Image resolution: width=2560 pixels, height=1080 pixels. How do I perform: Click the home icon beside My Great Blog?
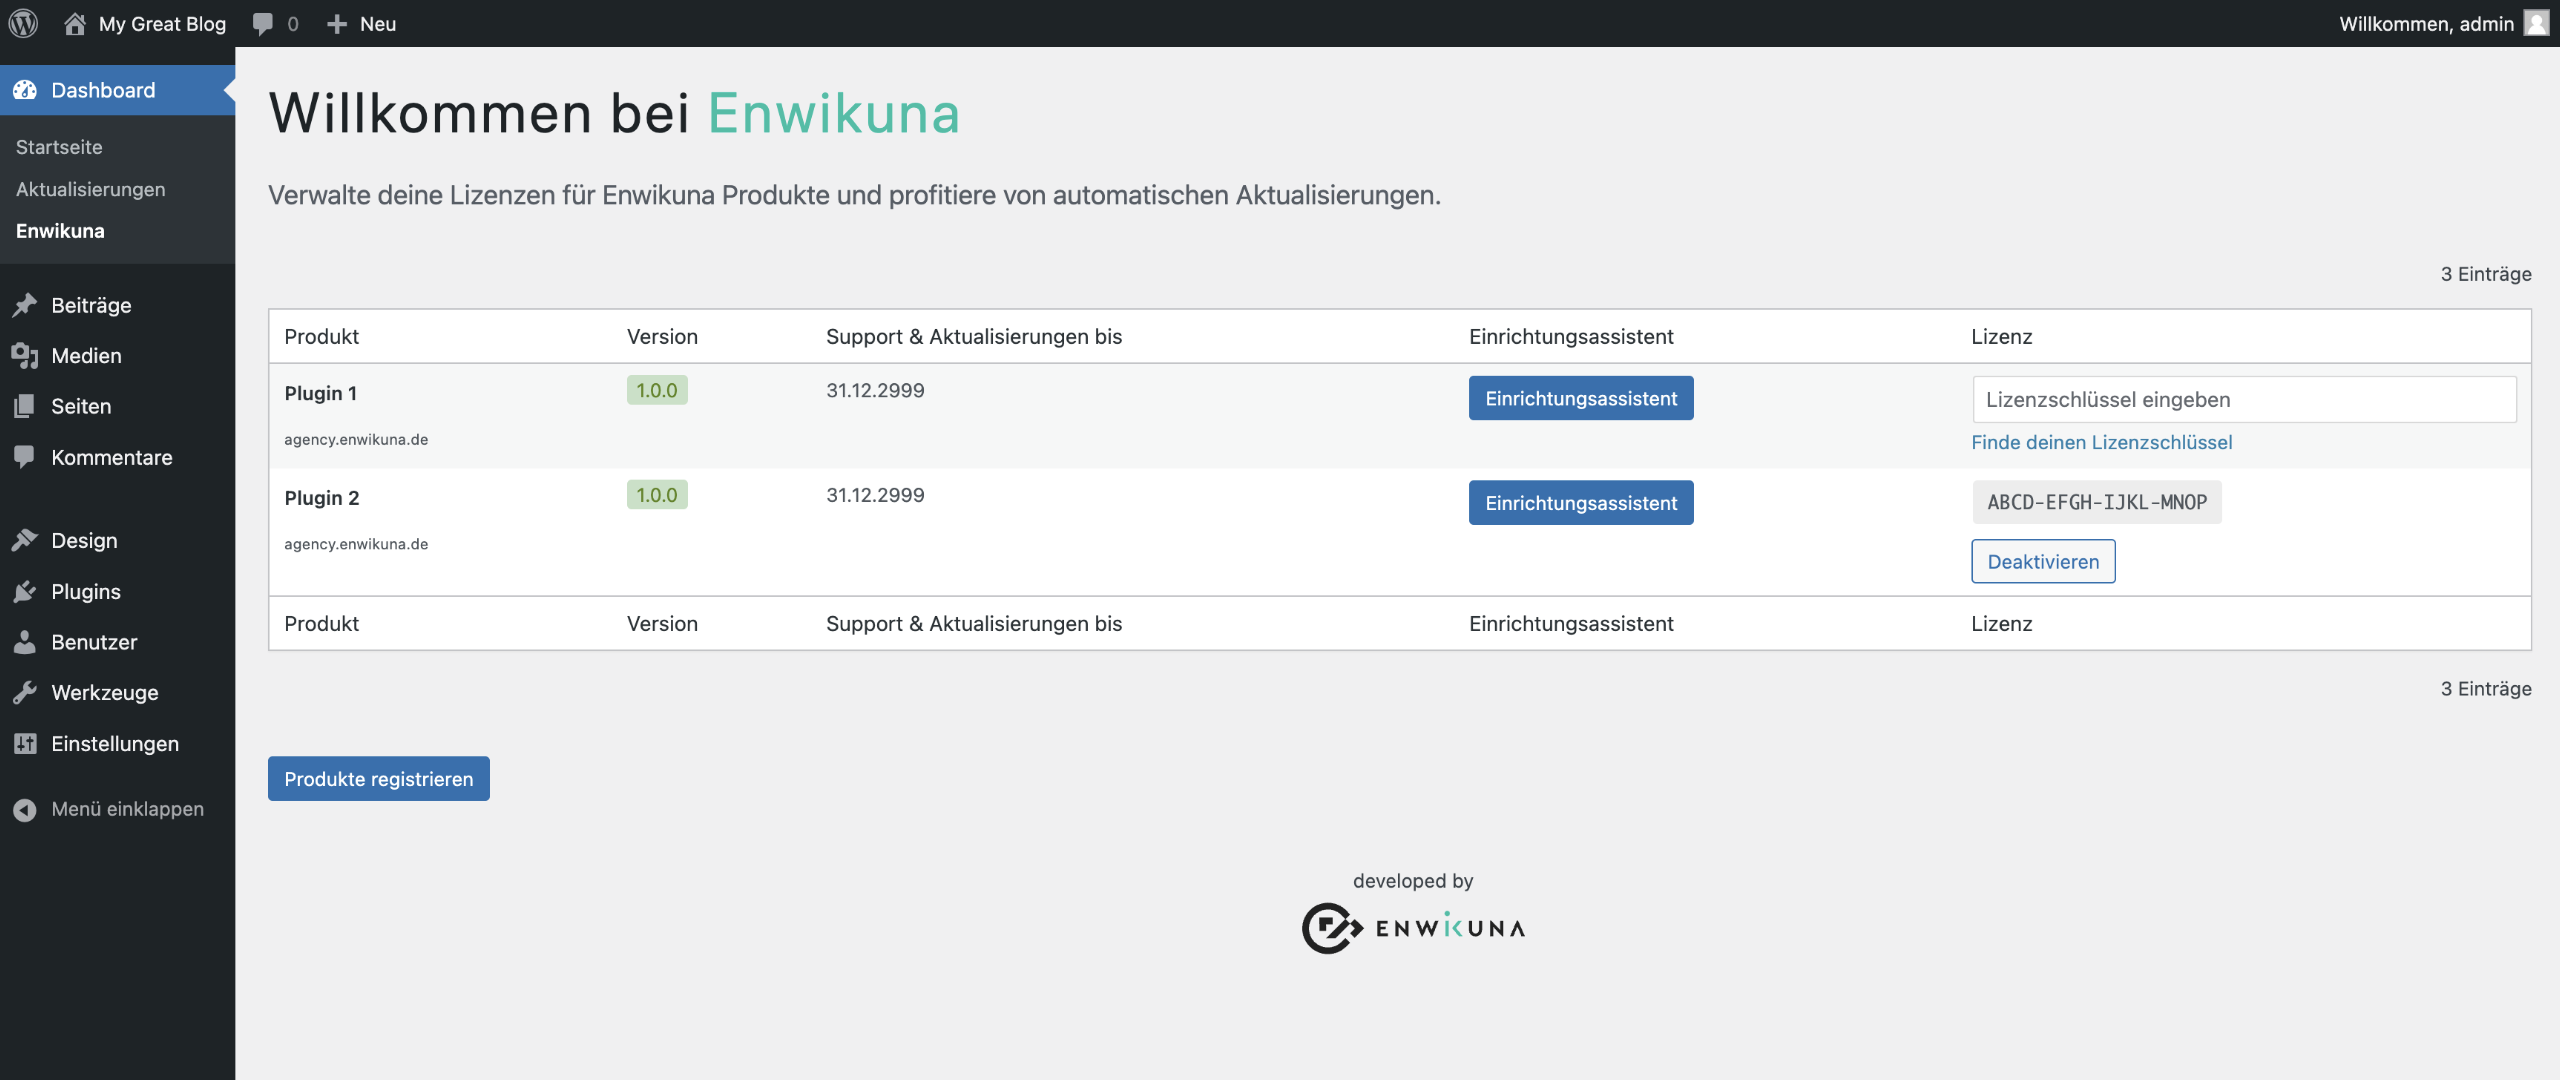[75, 23]
